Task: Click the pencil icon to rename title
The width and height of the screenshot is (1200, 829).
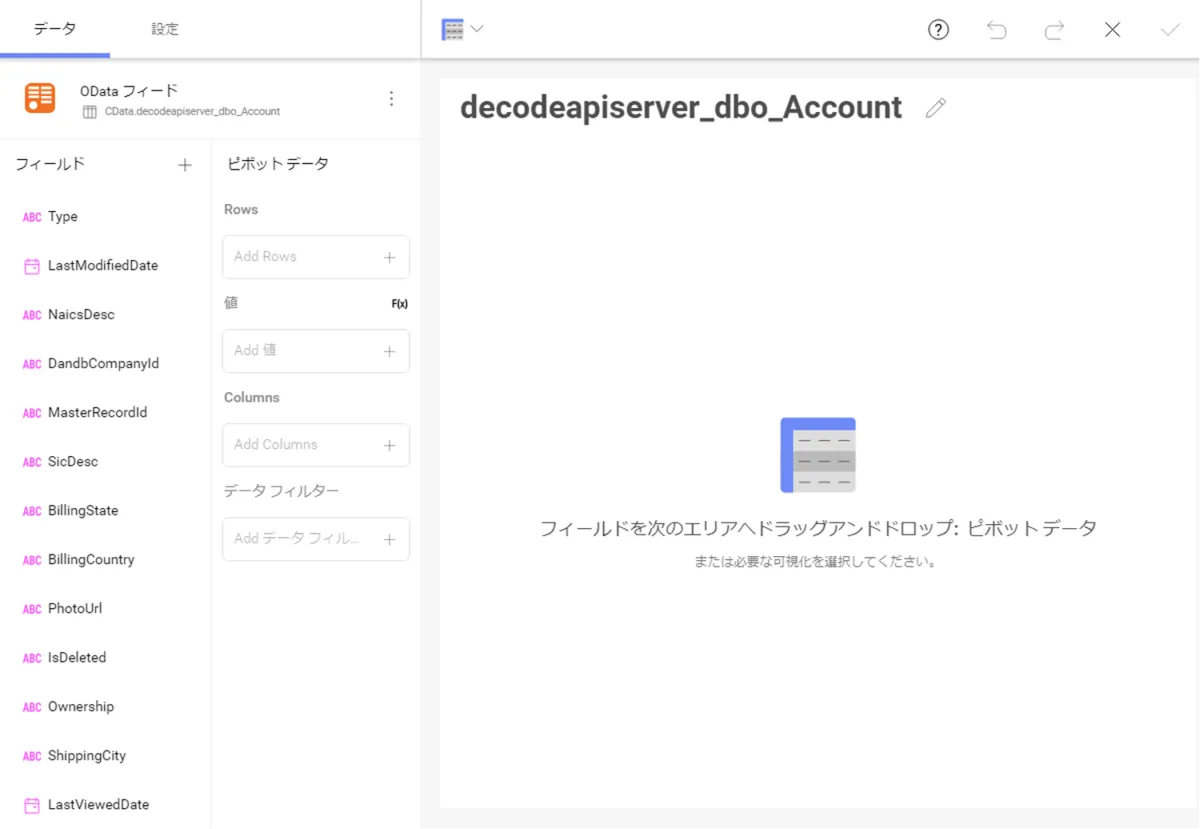Action: (x=935, y=108)
